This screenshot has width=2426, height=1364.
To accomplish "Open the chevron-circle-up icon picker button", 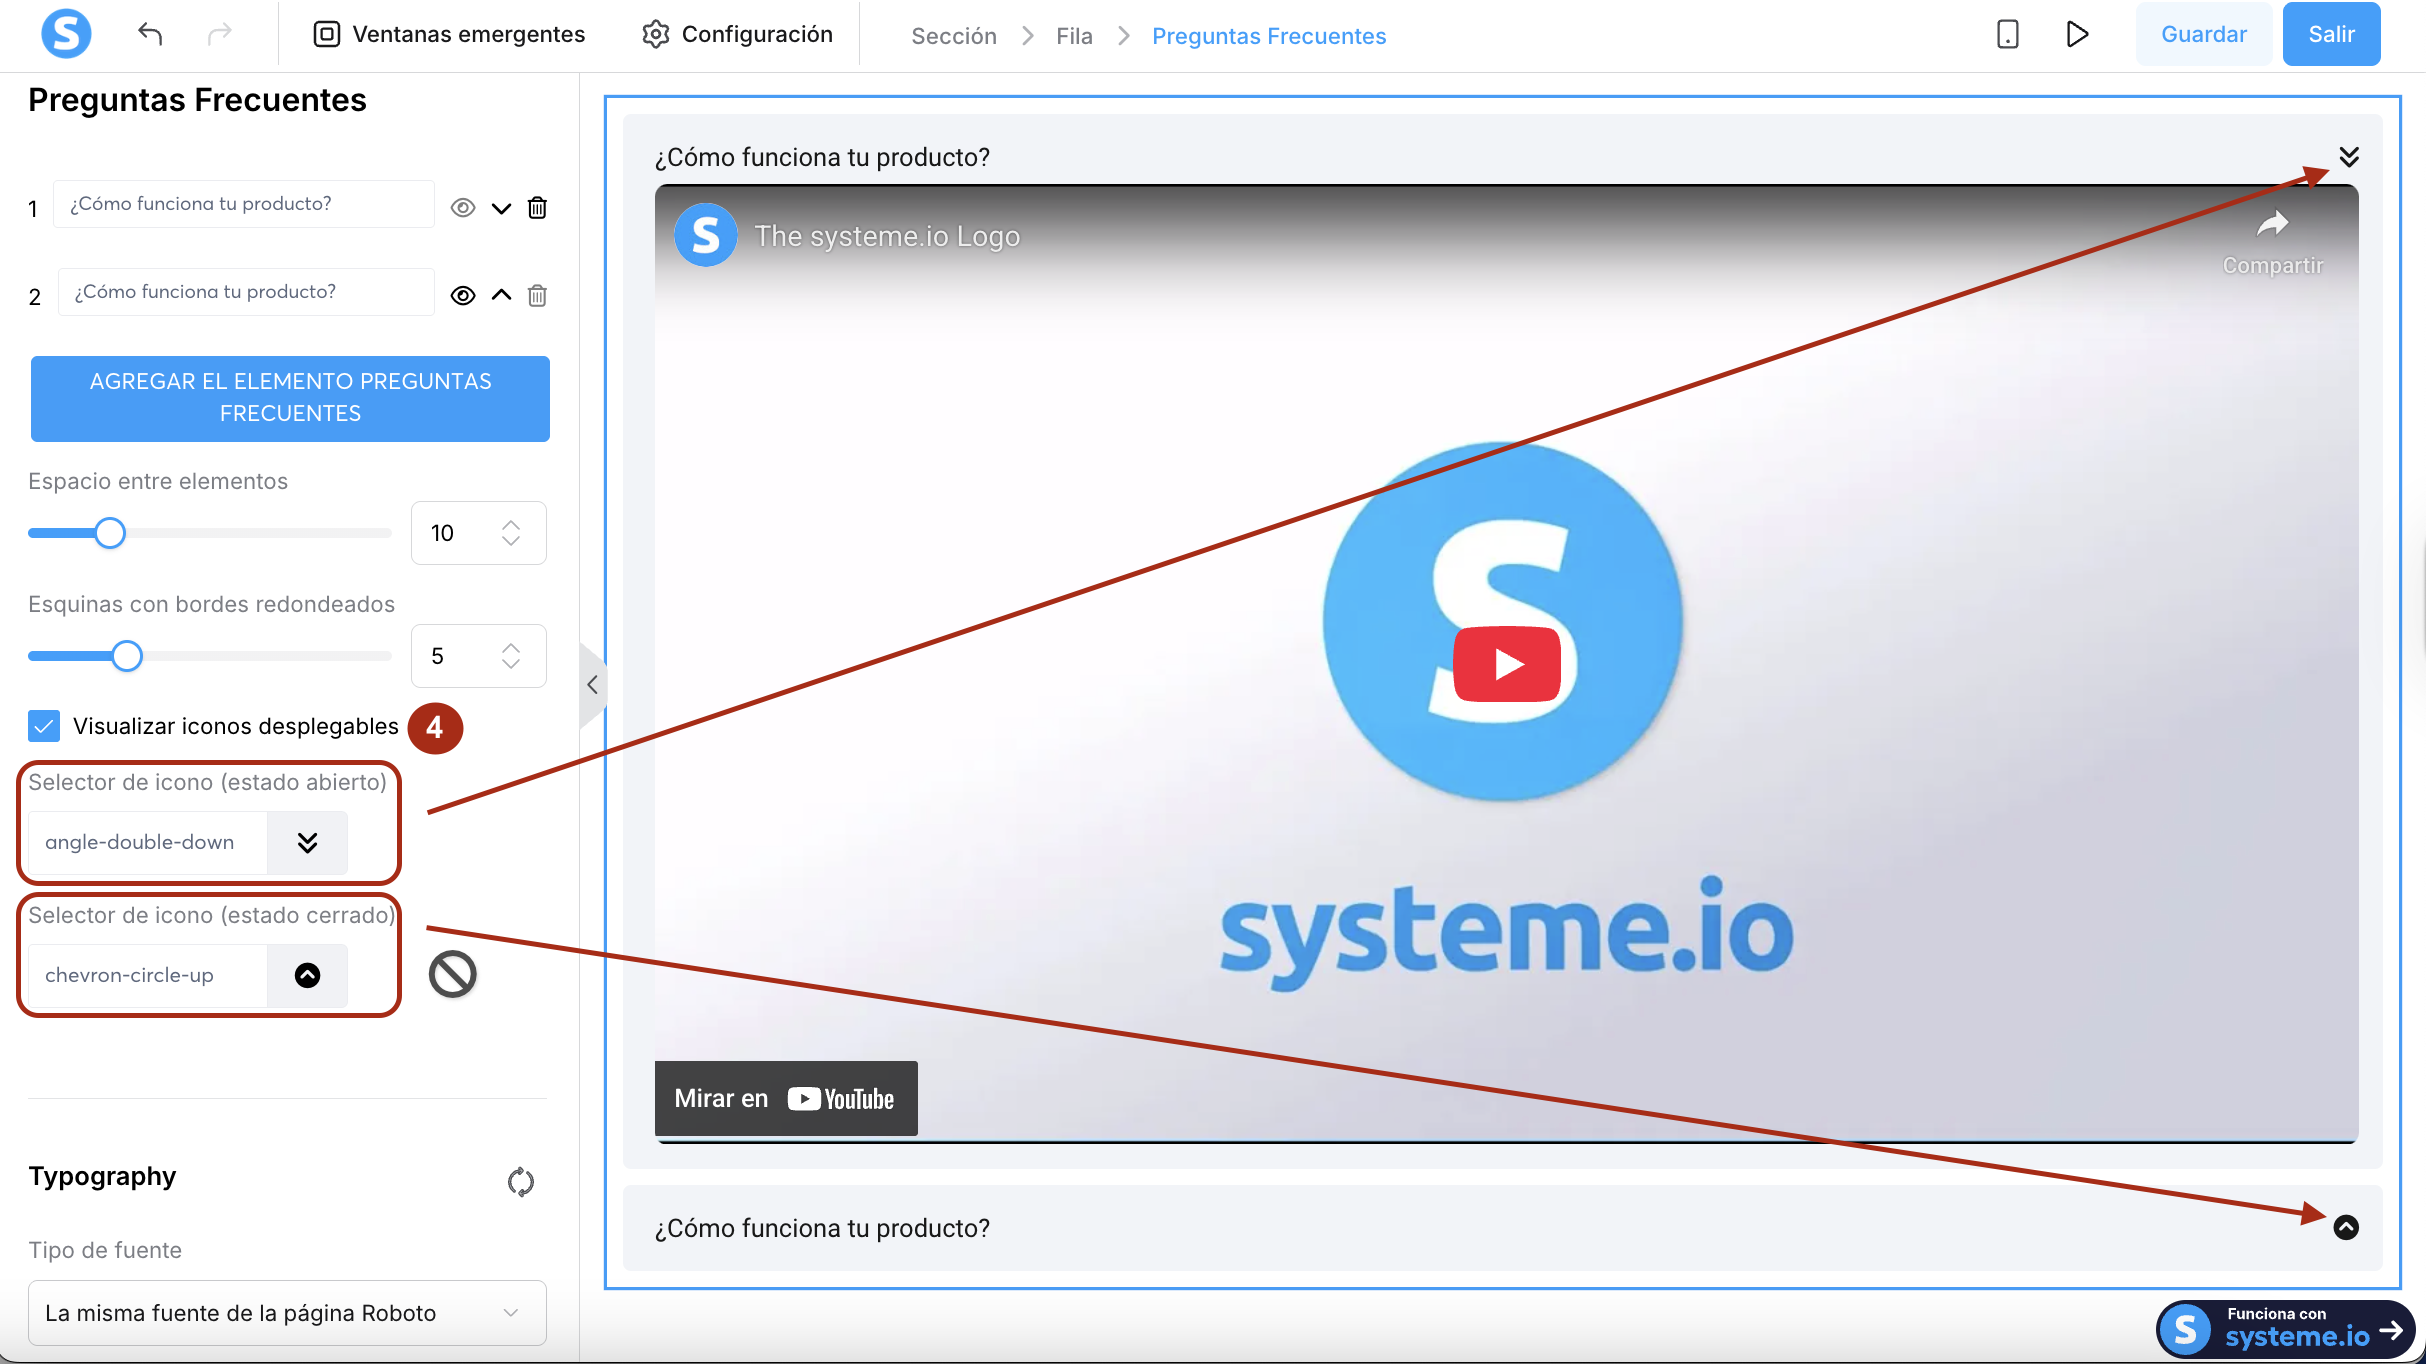I will tap(307, 975).
